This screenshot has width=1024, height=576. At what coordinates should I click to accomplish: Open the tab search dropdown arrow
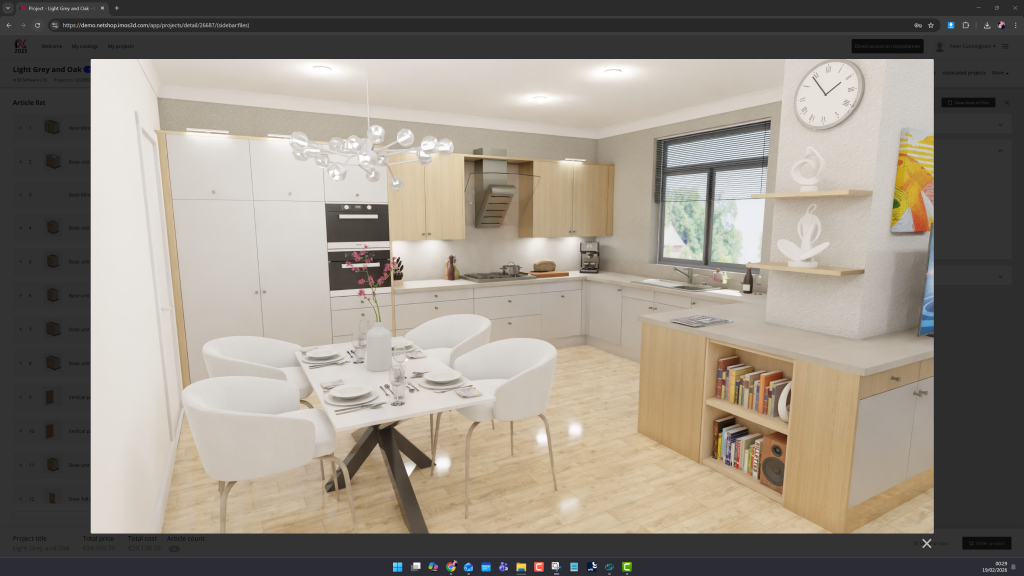click(x=8, y=8)
